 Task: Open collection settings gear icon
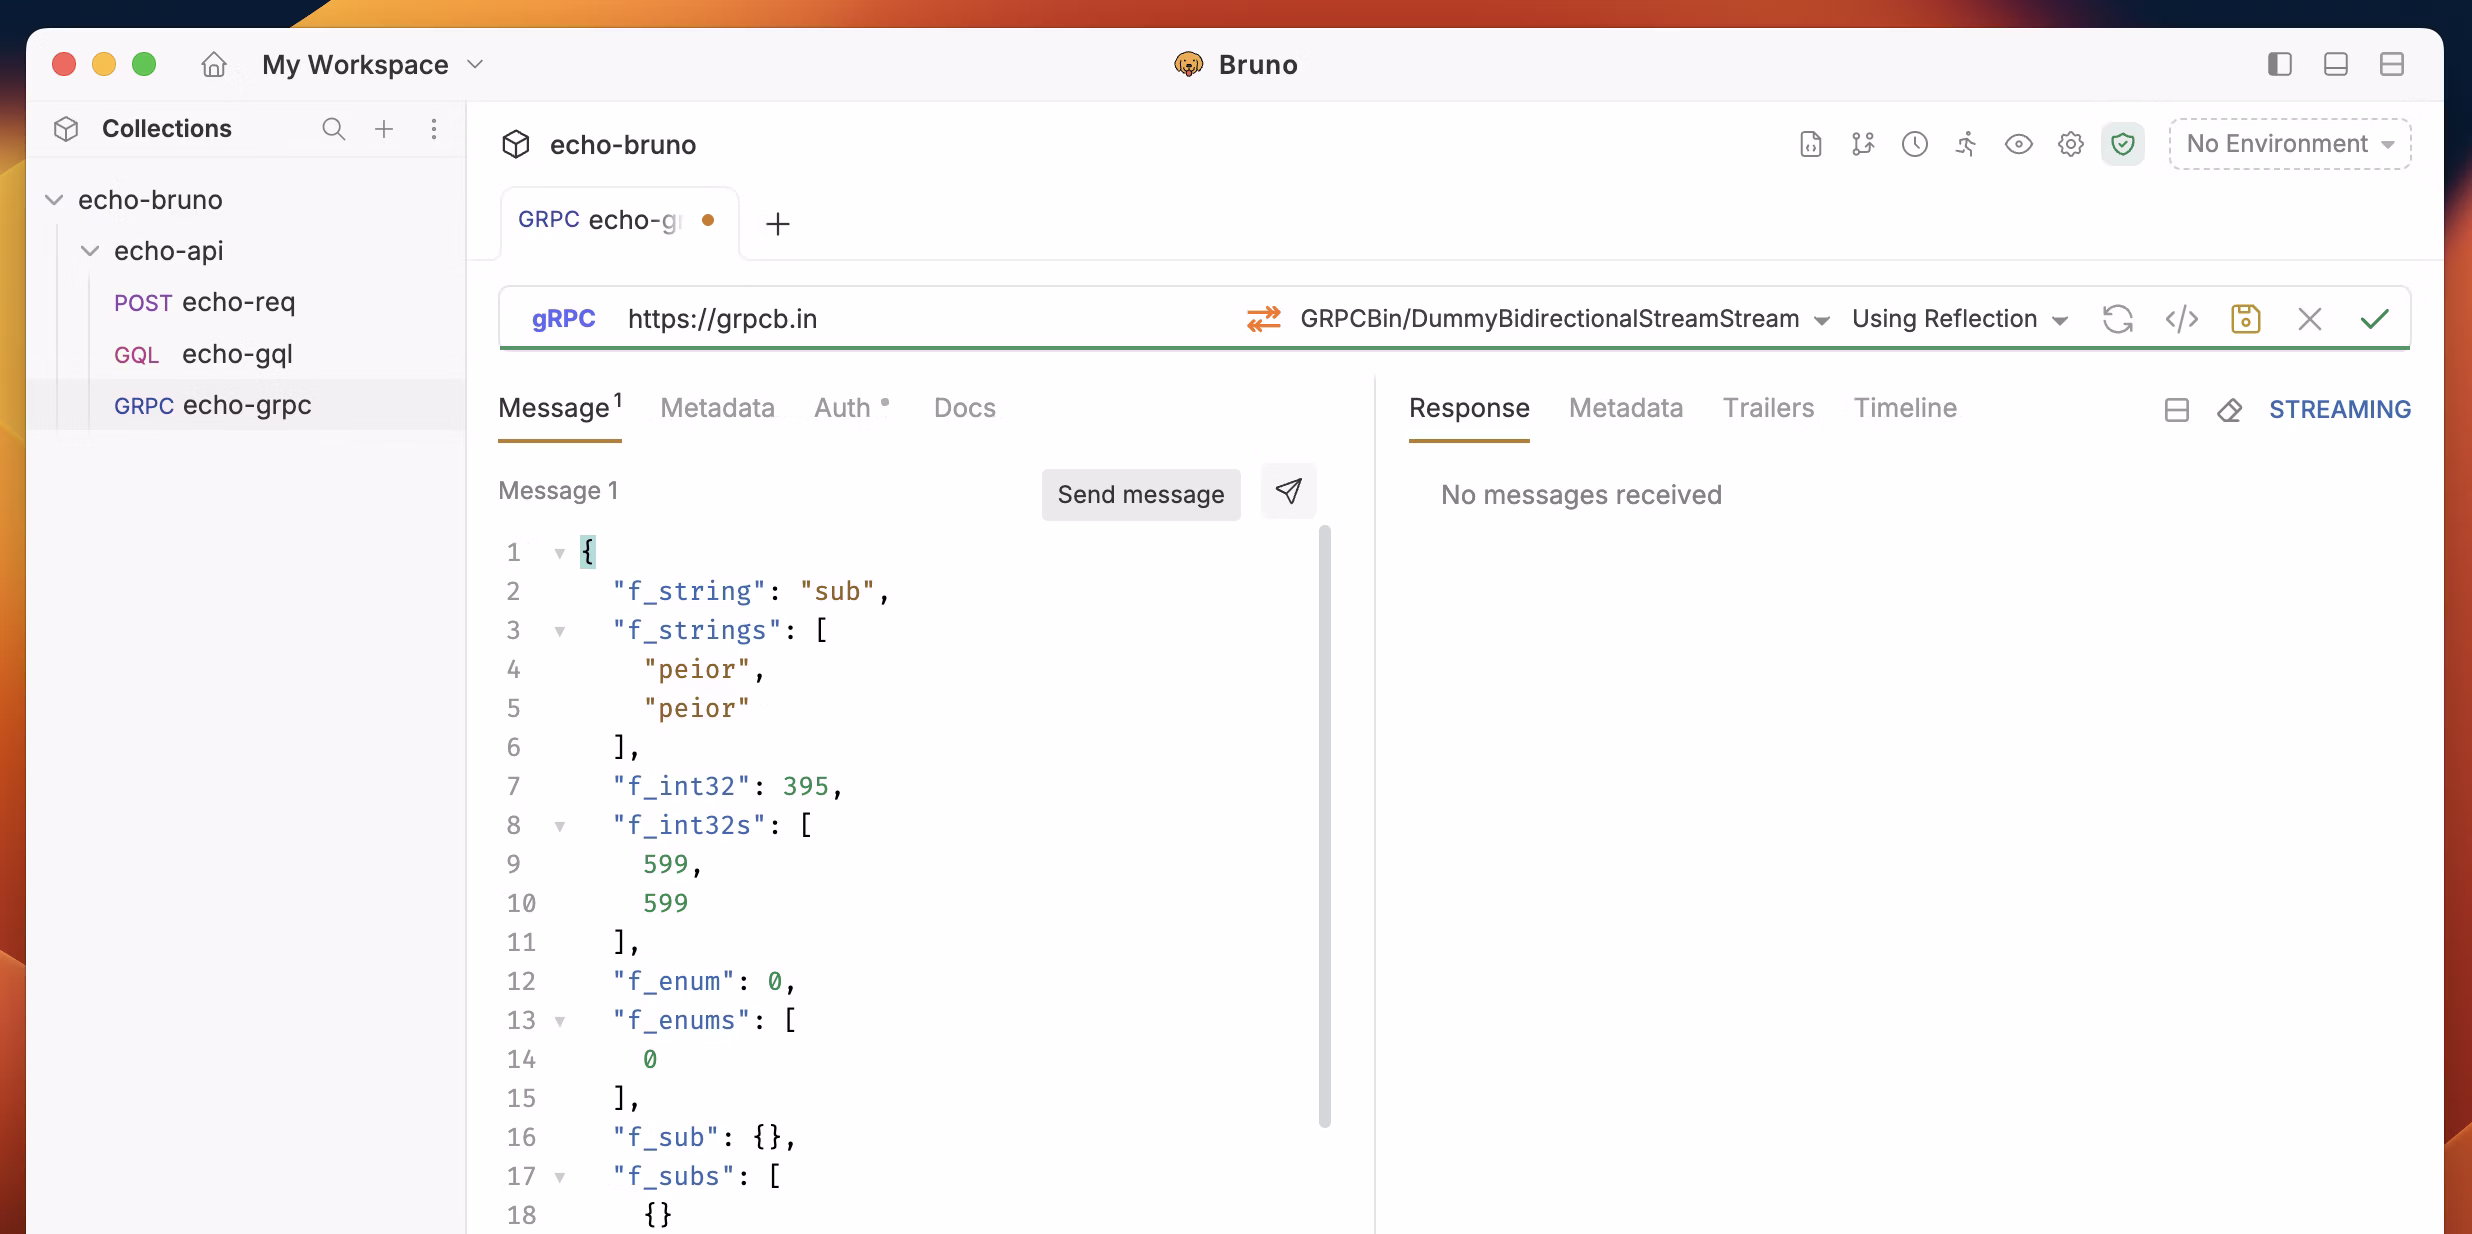point(2070,144)
